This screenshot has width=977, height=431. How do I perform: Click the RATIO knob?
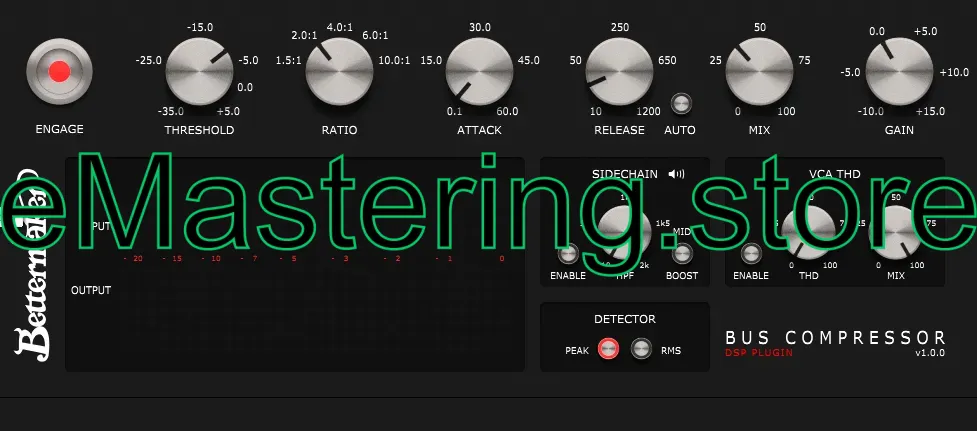click(339, 71)
